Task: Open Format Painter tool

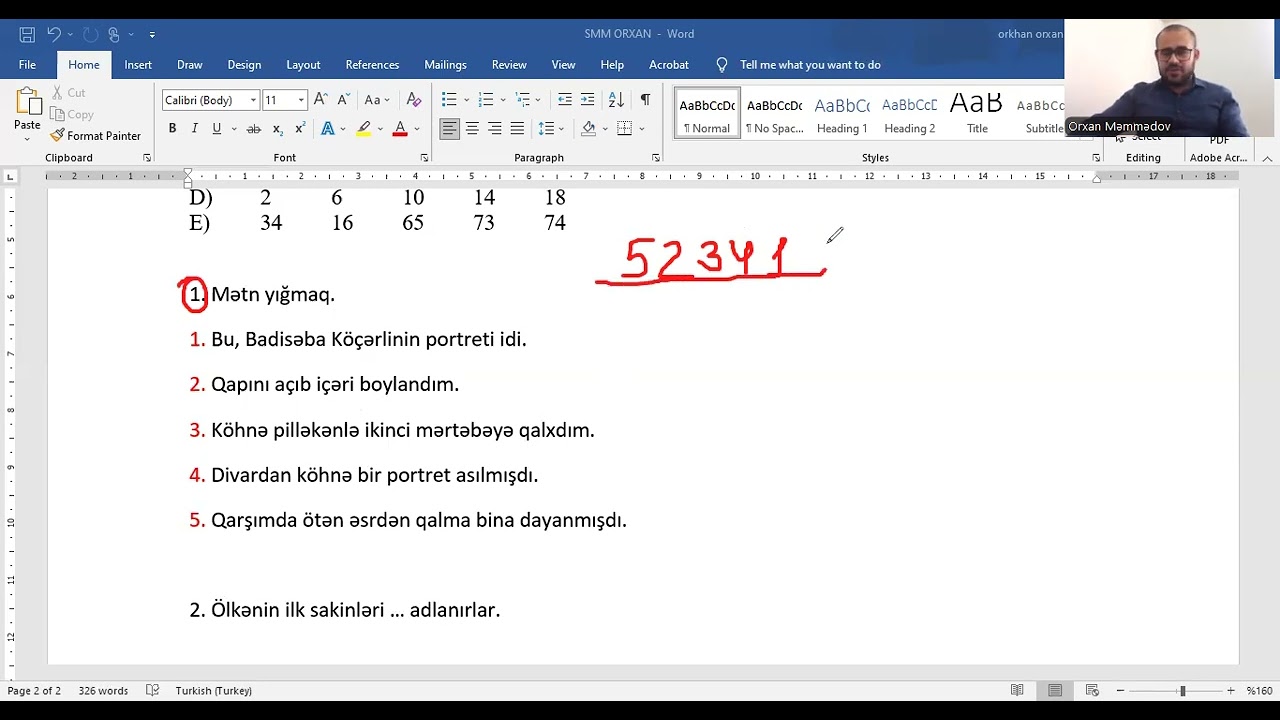Action: click(96, 136)
